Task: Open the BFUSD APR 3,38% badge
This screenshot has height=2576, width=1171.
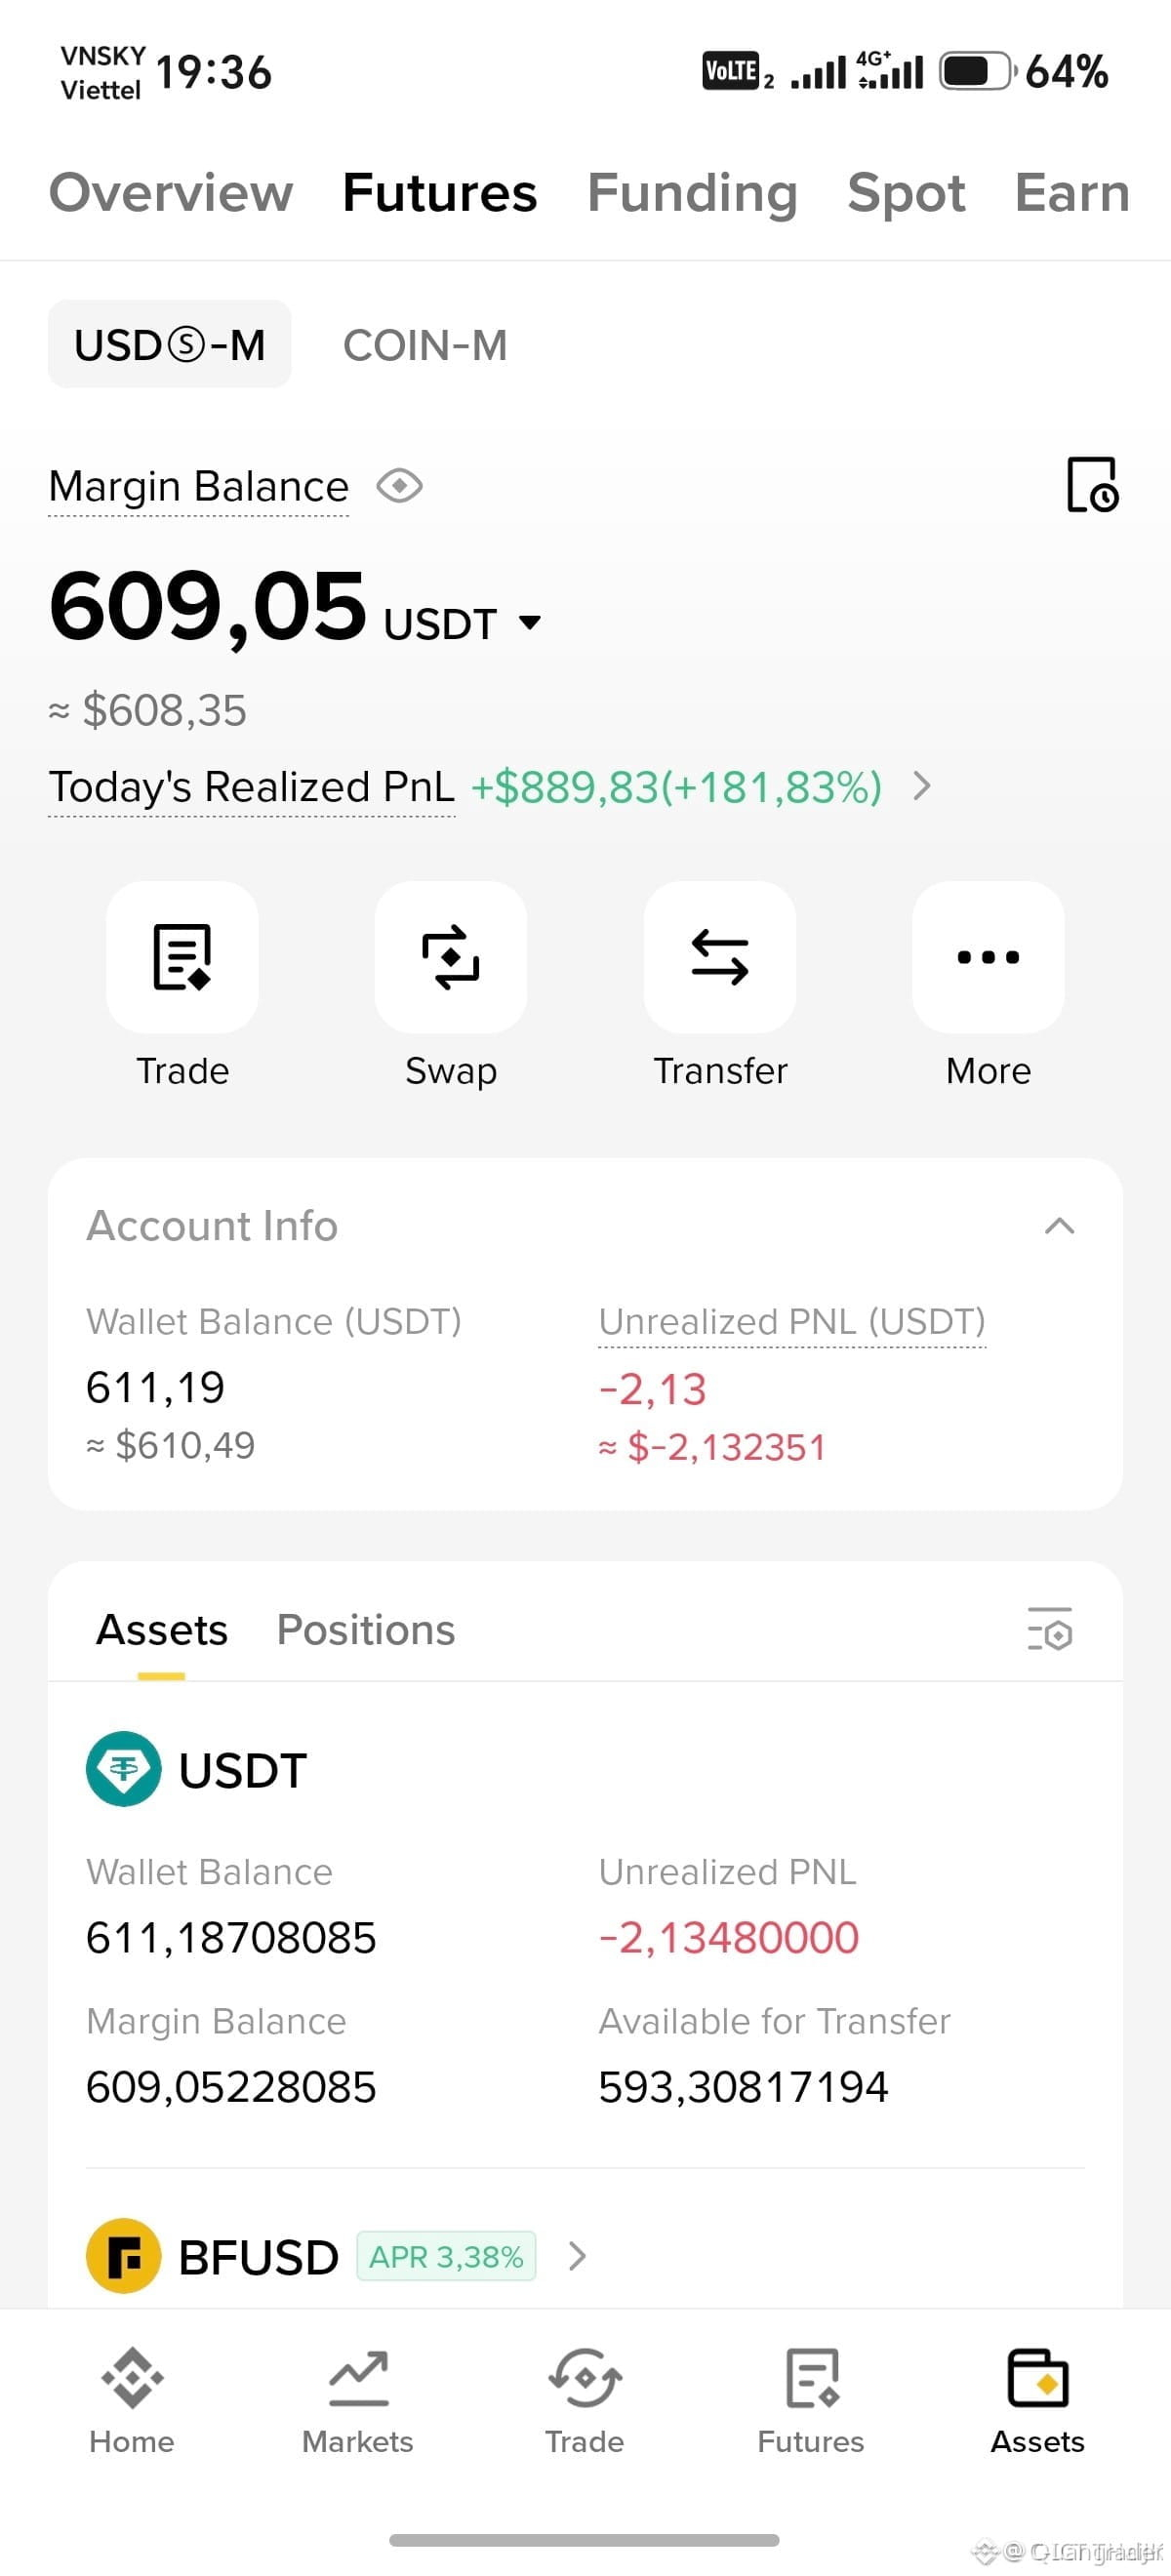Action: [x=446, y=2257]
